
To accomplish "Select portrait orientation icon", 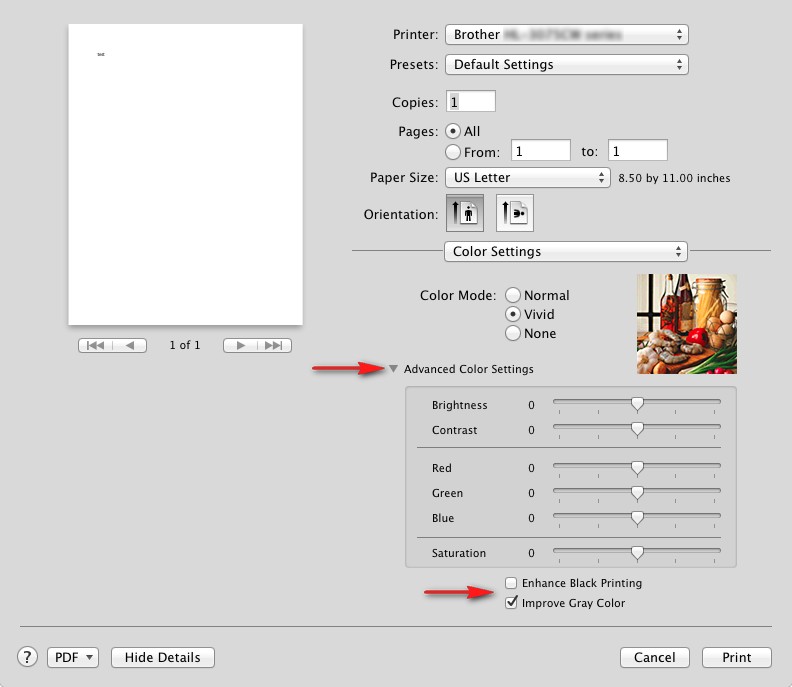I will [x=464, y=213].
